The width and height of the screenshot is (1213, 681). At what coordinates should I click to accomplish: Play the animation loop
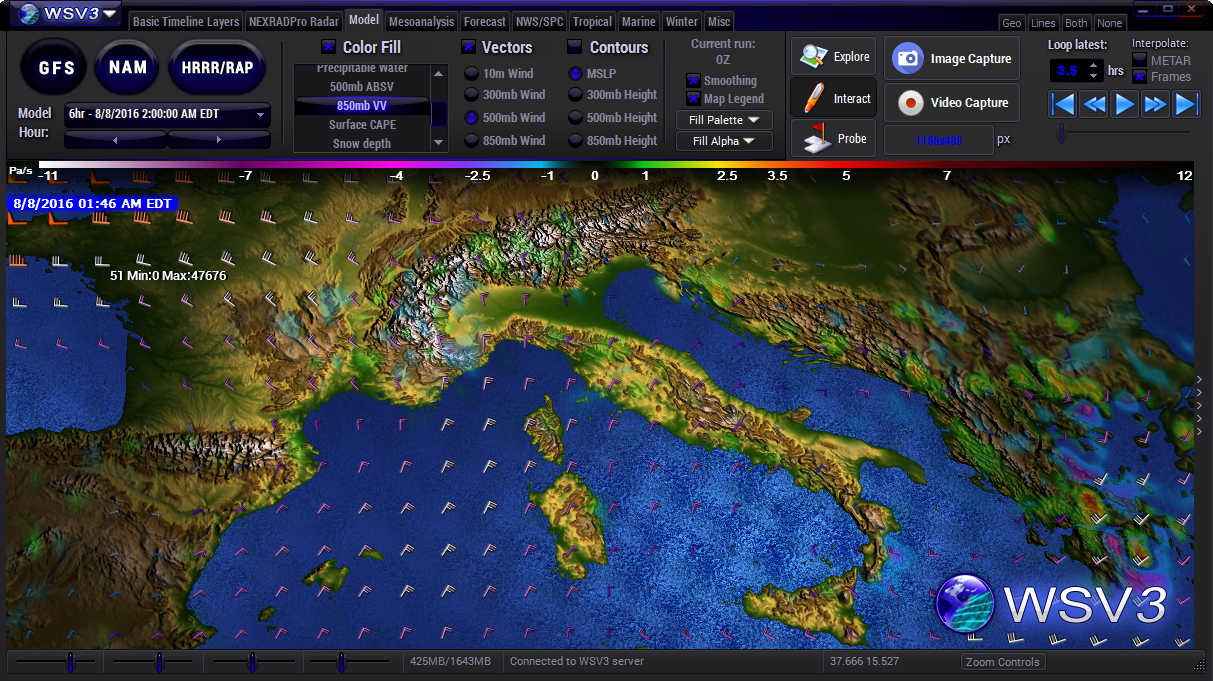(1125, 104)
